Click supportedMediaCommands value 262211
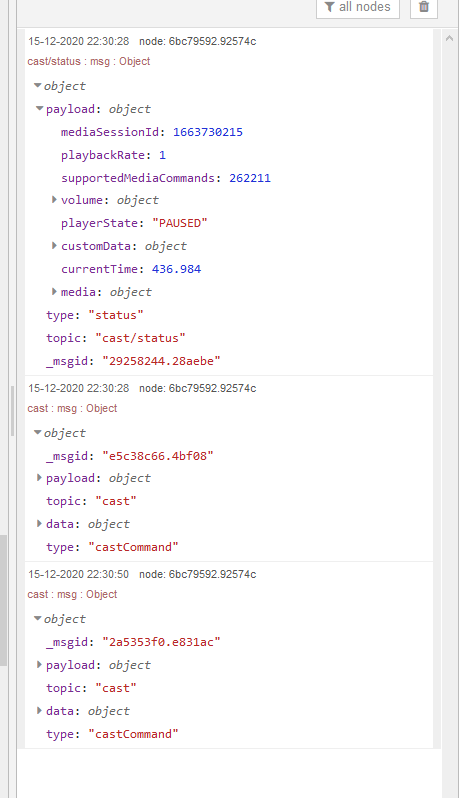Viewport: 459px width, 798px height. (250, 178)
